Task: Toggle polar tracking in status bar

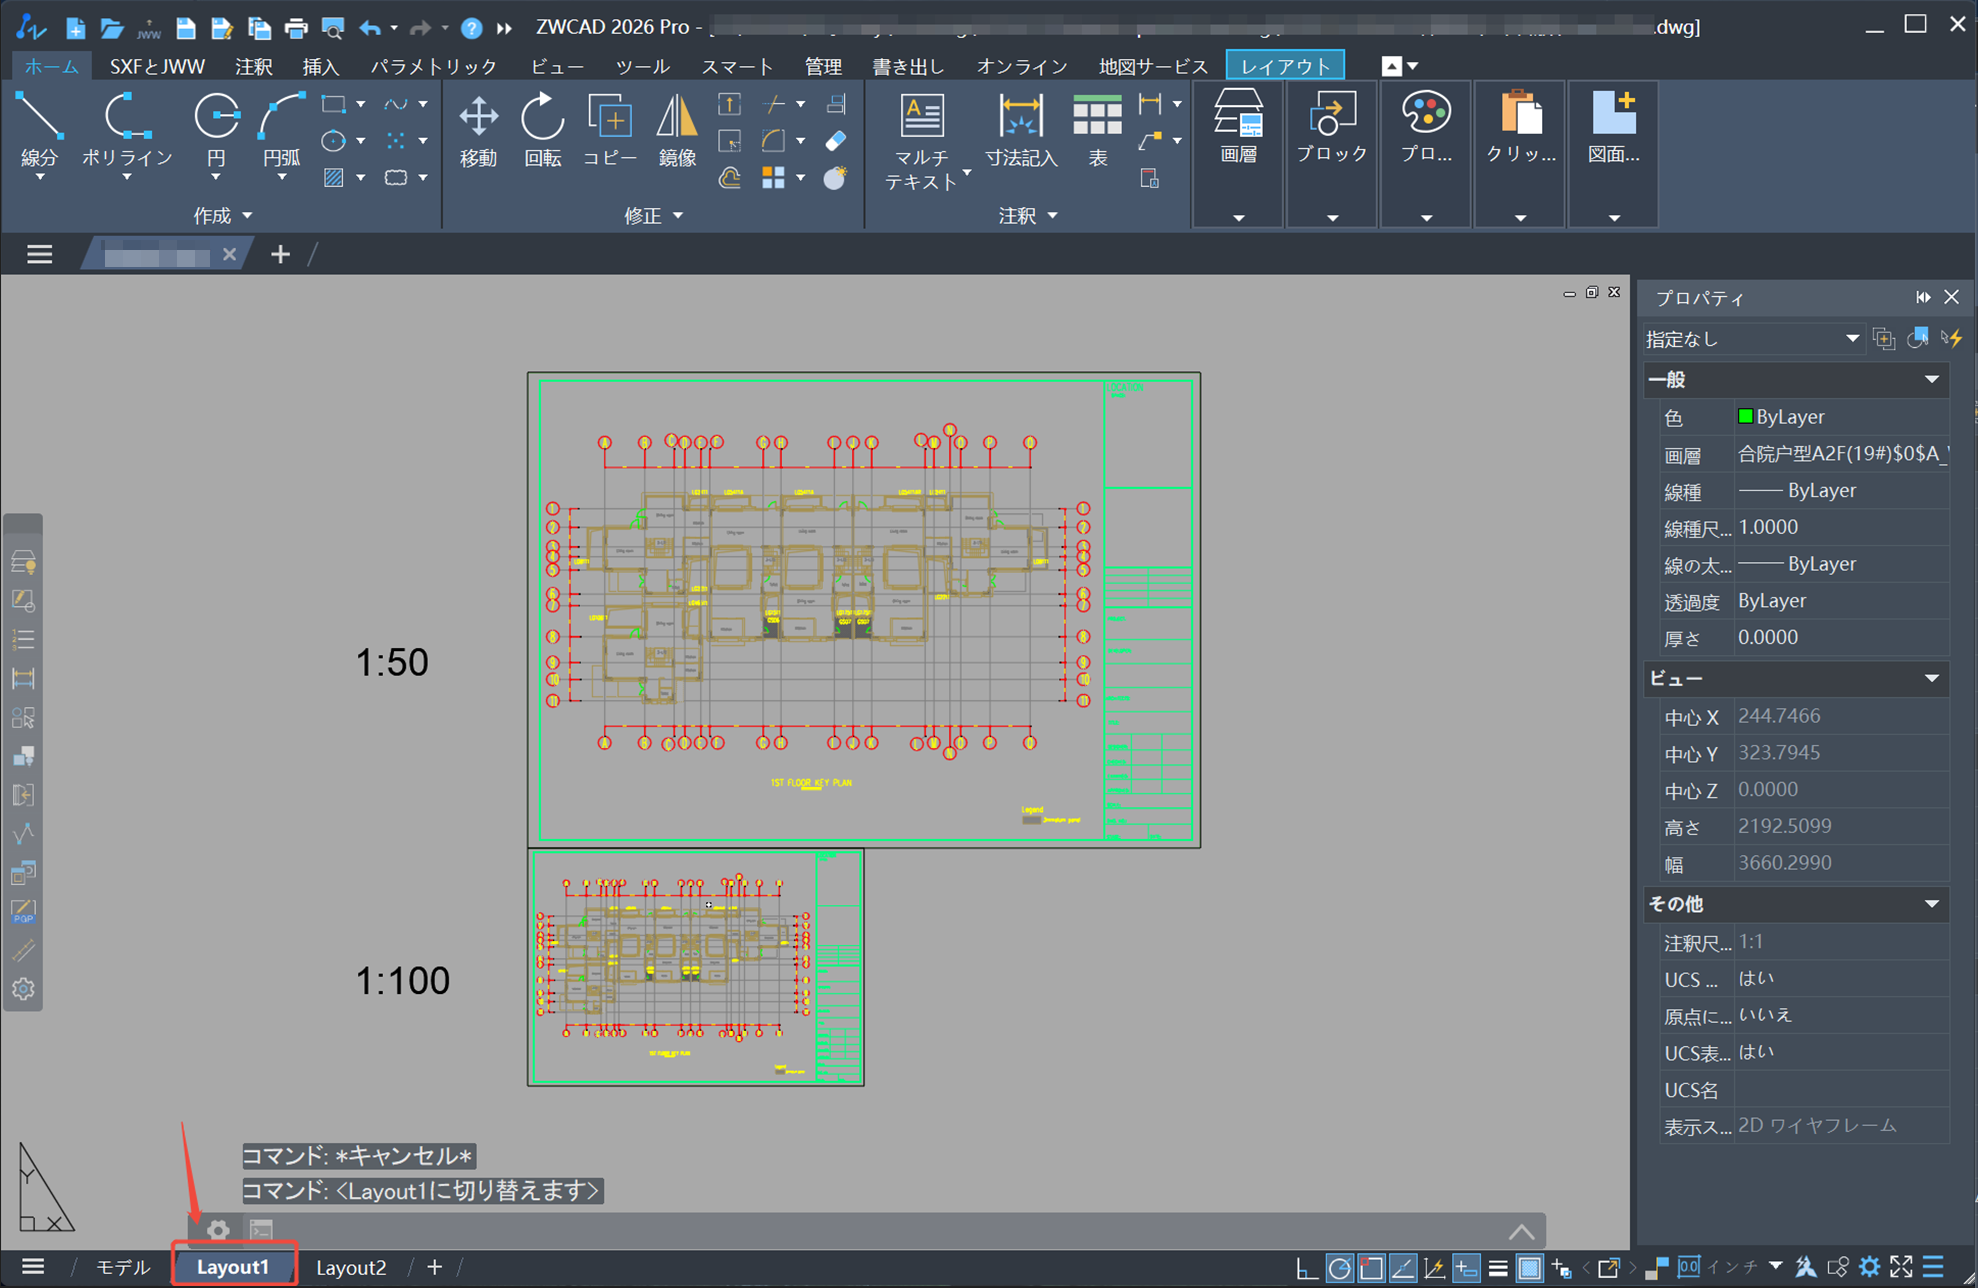Action: pos(1339,1268)
